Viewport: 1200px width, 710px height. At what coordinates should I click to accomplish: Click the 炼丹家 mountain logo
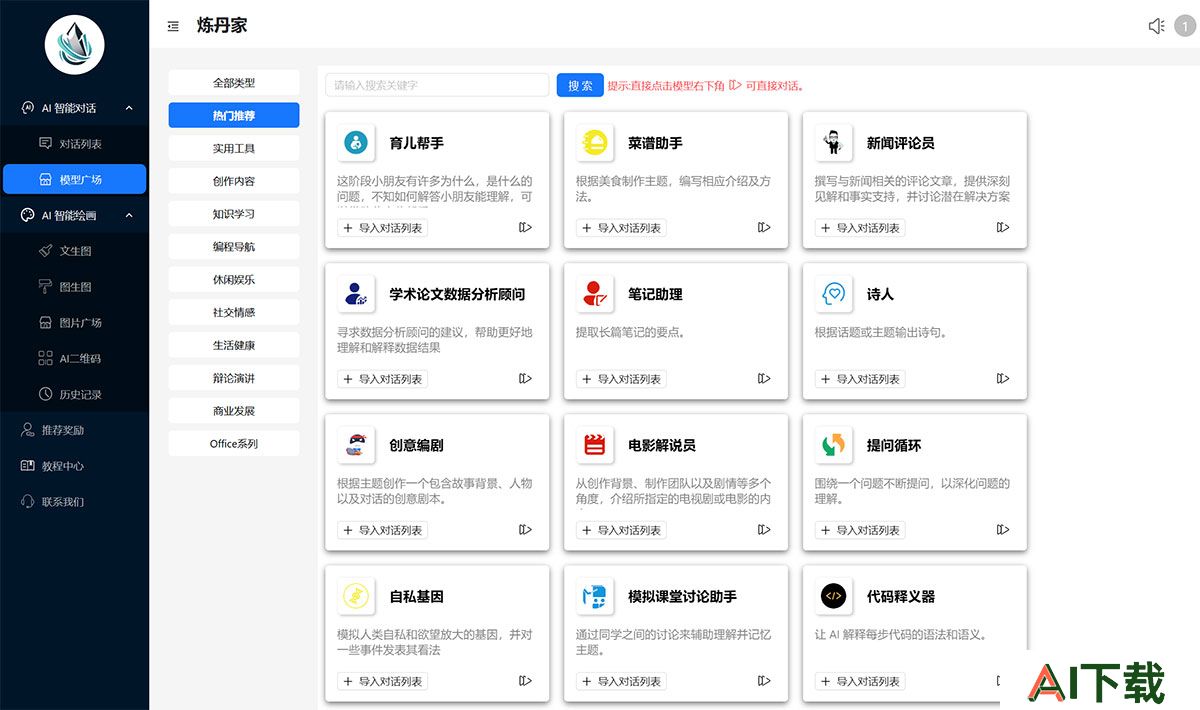click(x=75, y=45)
